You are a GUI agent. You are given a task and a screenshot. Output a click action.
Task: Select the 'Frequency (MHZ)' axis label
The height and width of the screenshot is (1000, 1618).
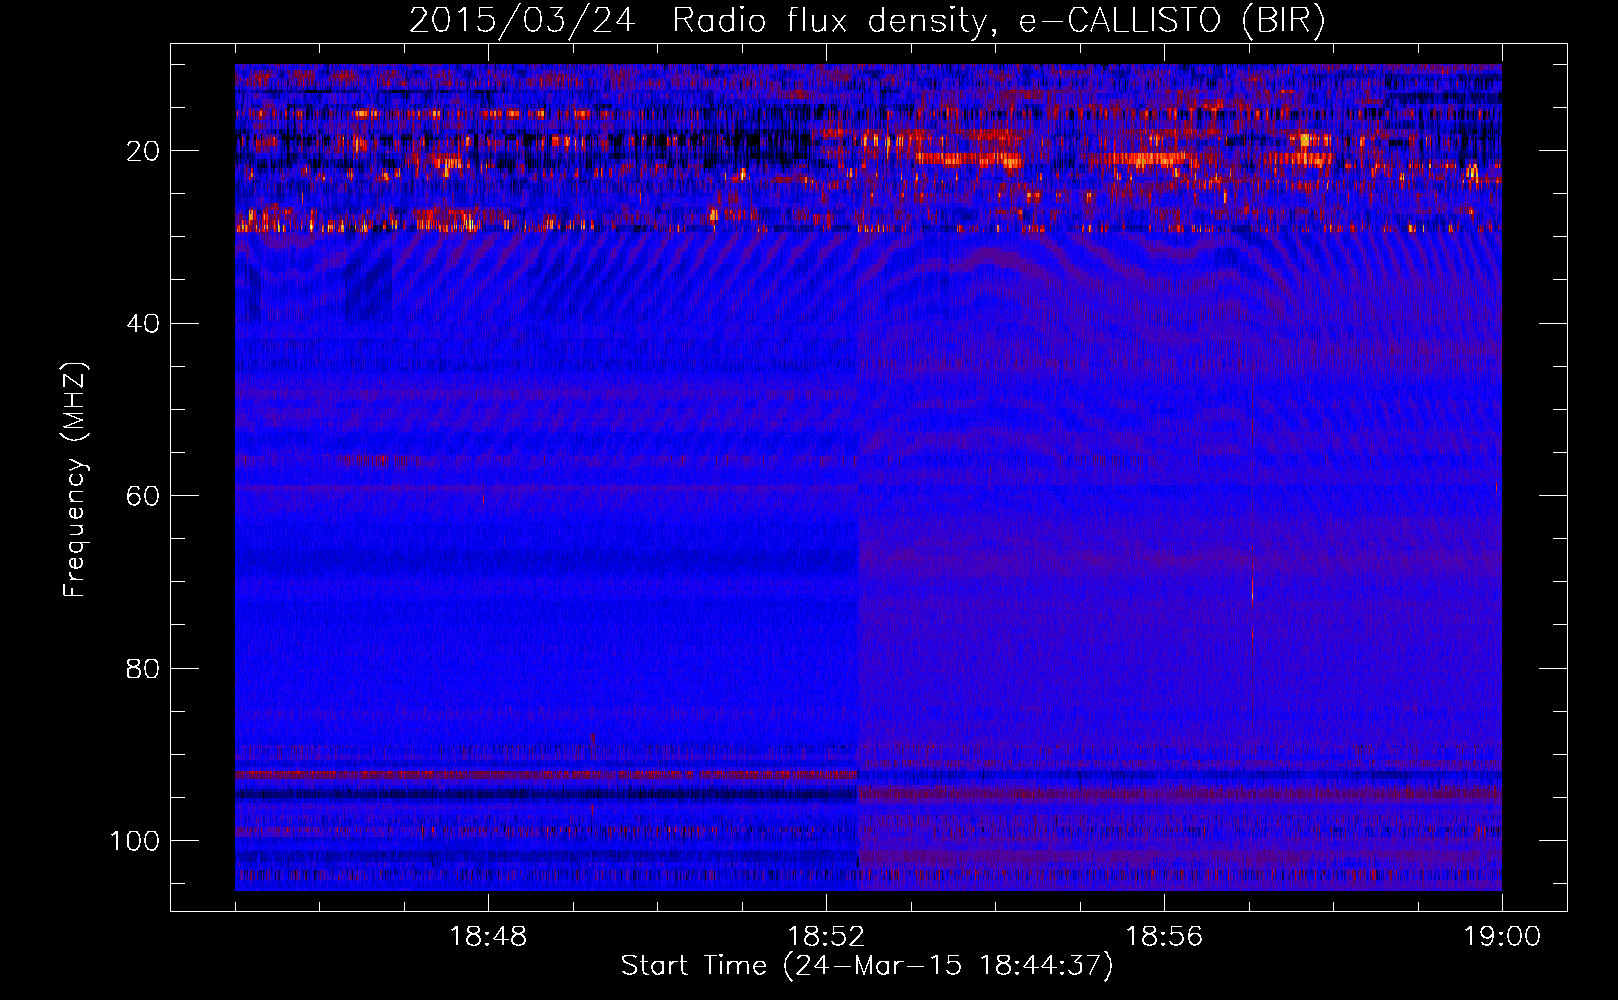(x=75, y=480)
